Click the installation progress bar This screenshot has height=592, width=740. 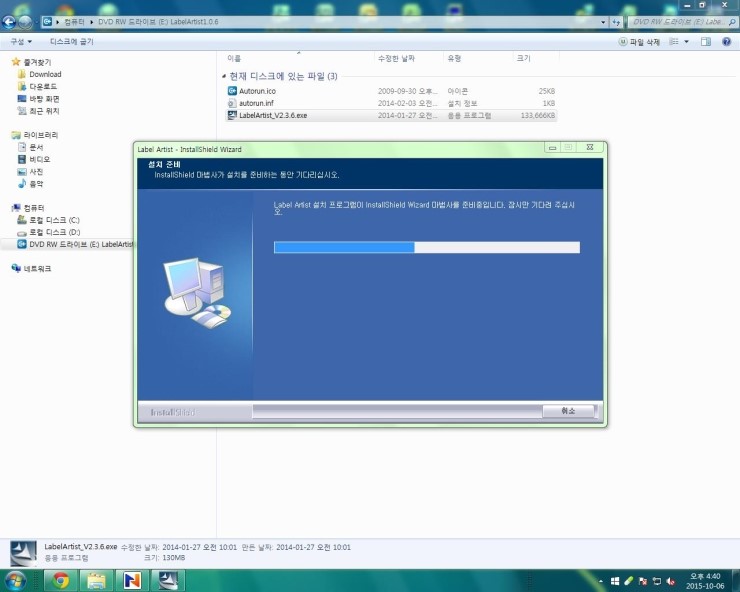pos(426,247)
